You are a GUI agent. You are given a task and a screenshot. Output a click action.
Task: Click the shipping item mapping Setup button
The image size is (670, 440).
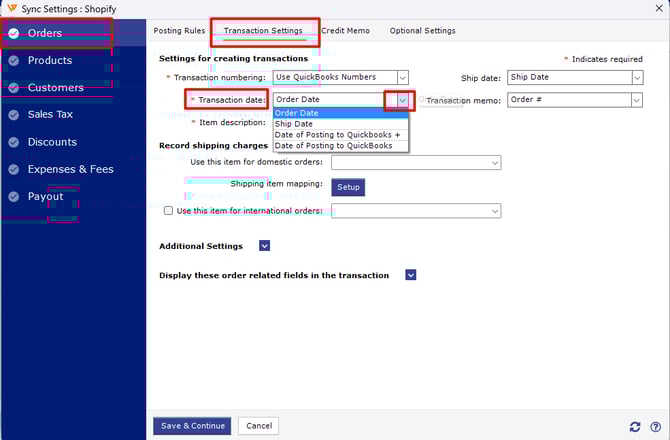tap(348, 187)
